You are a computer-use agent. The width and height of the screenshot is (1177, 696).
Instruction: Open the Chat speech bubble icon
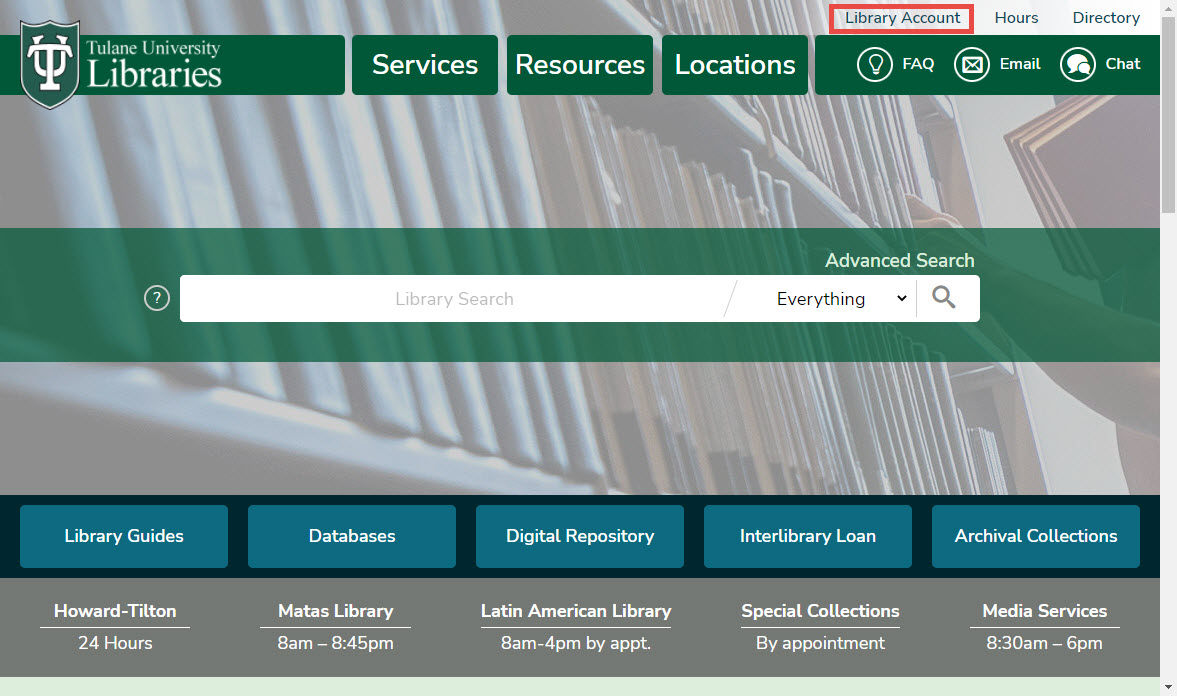(x=1077, y=65)
